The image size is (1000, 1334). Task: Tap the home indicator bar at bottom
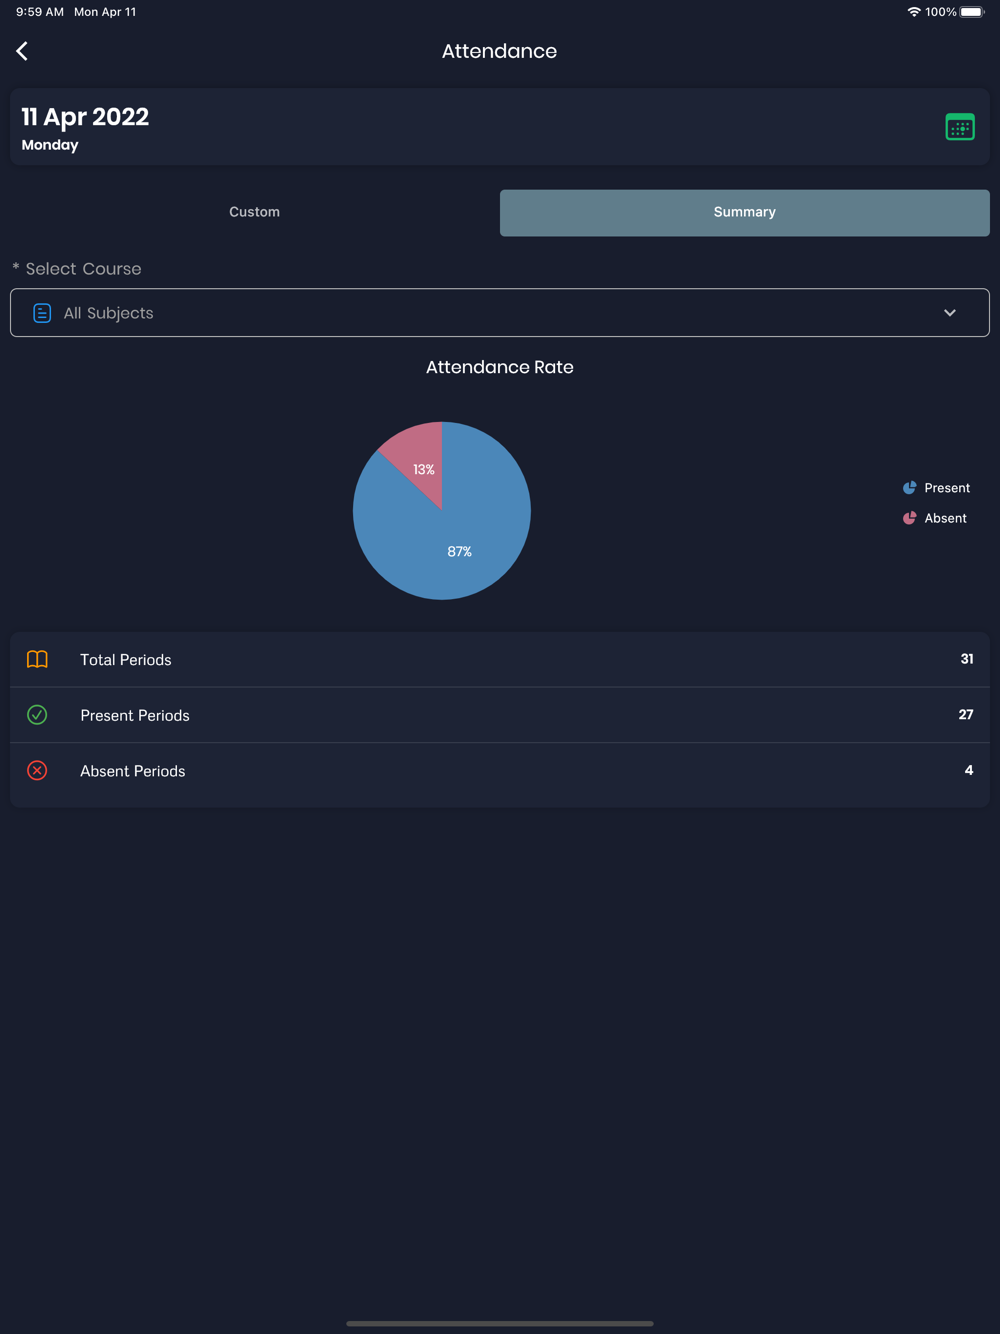[x=500, y=1323]
